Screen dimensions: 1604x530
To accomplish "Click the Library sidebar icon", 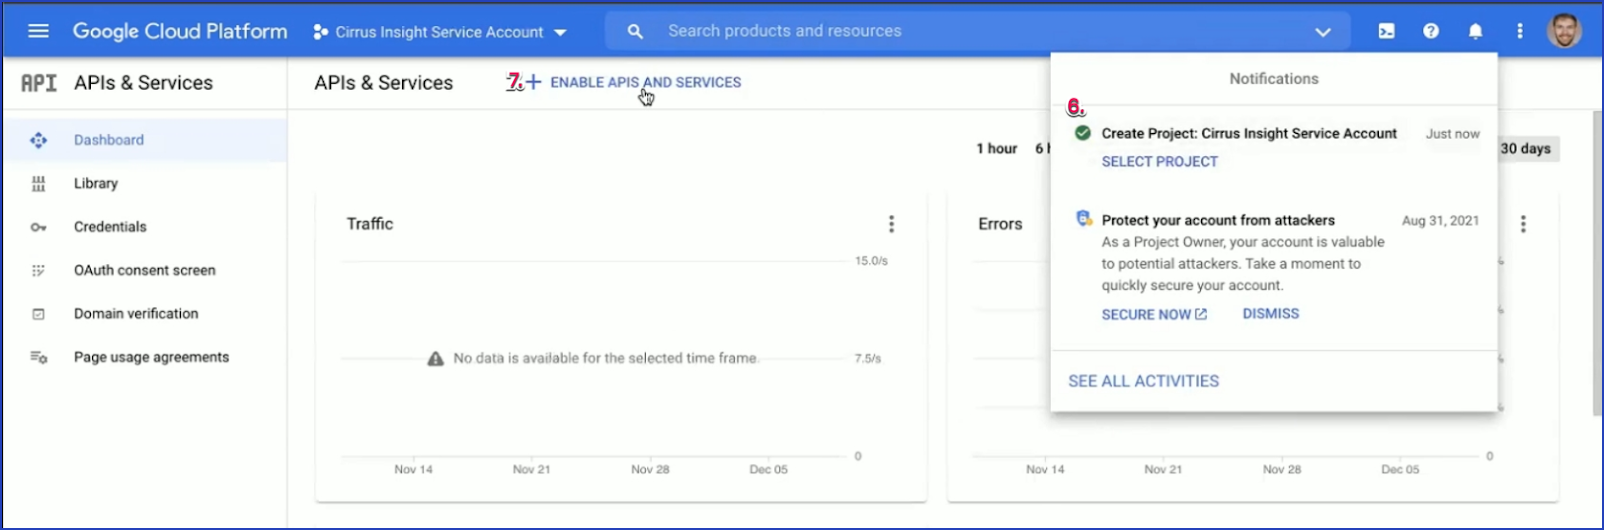I will tap(38, 184).
